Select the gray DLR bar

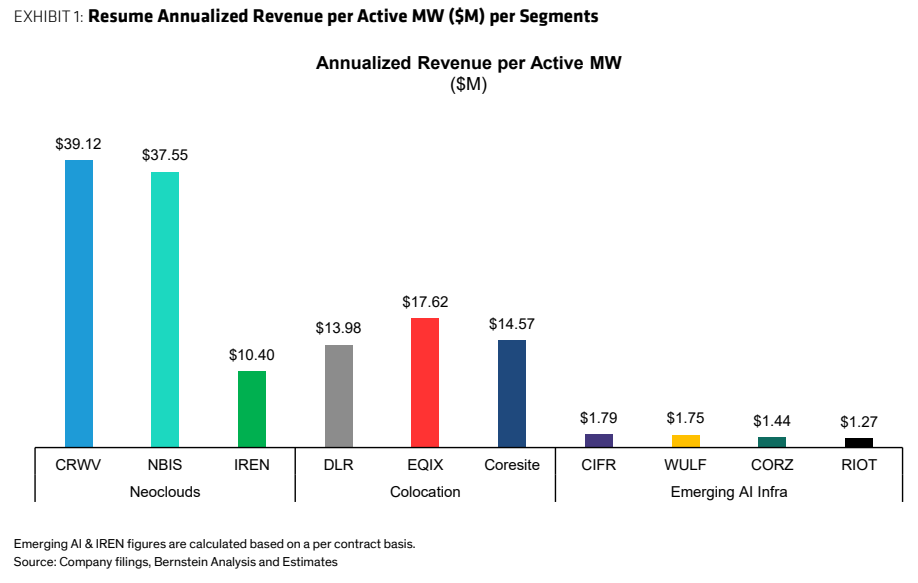339,396
